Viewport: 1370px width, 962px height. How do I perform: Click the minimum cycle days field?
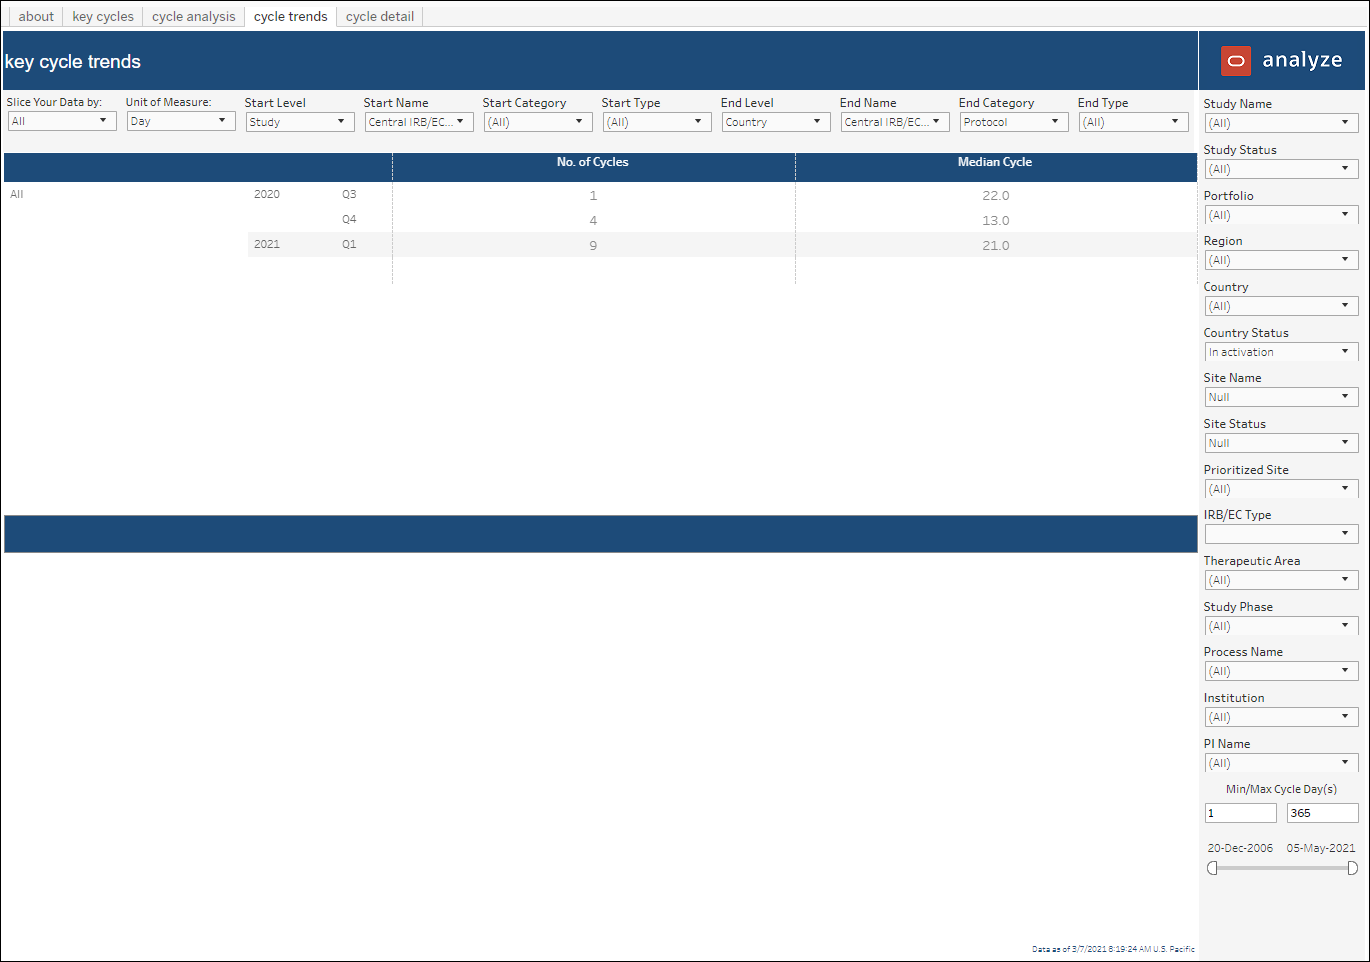[1240, 813]
